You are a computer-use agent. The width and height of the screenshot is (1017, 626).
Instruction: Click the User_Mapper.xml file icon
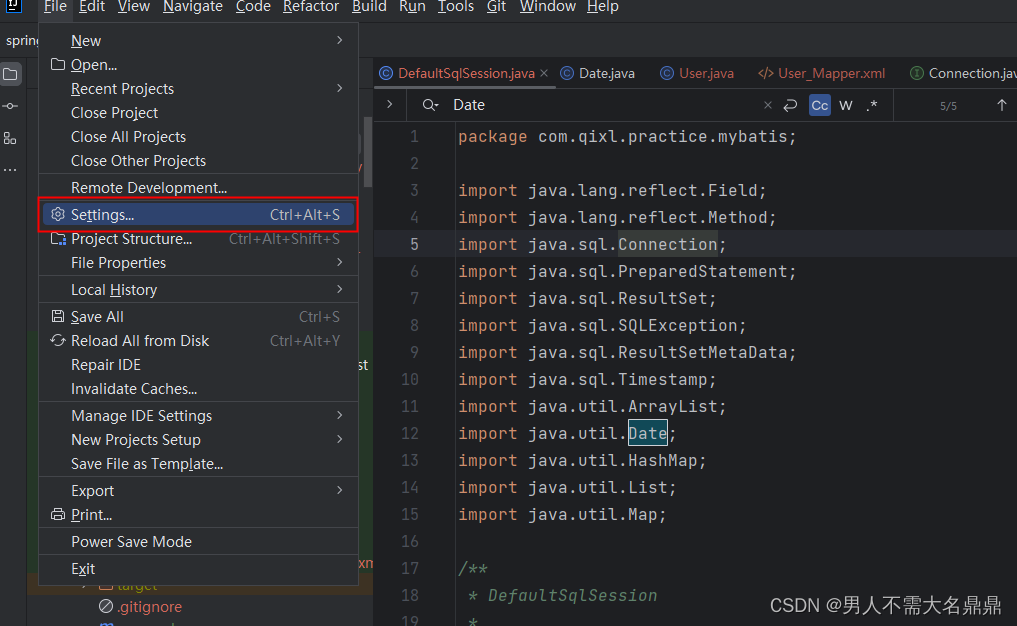[x=766, y=73]
